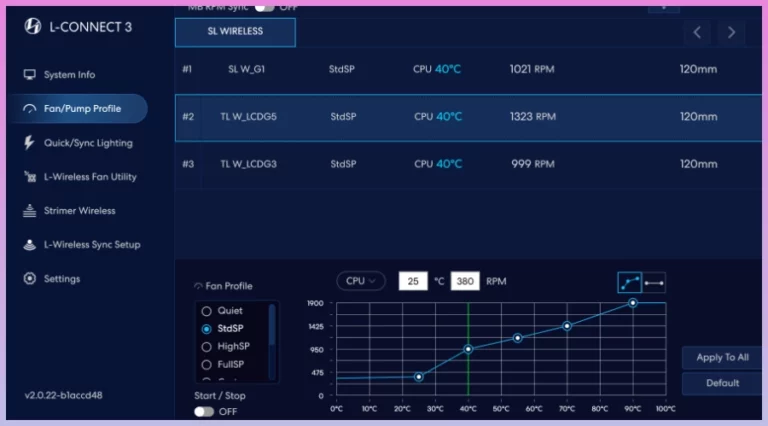Expand the CPU temperature source dropdown
768x426 pixels.
pyautogui.click(x=361, y=281)
